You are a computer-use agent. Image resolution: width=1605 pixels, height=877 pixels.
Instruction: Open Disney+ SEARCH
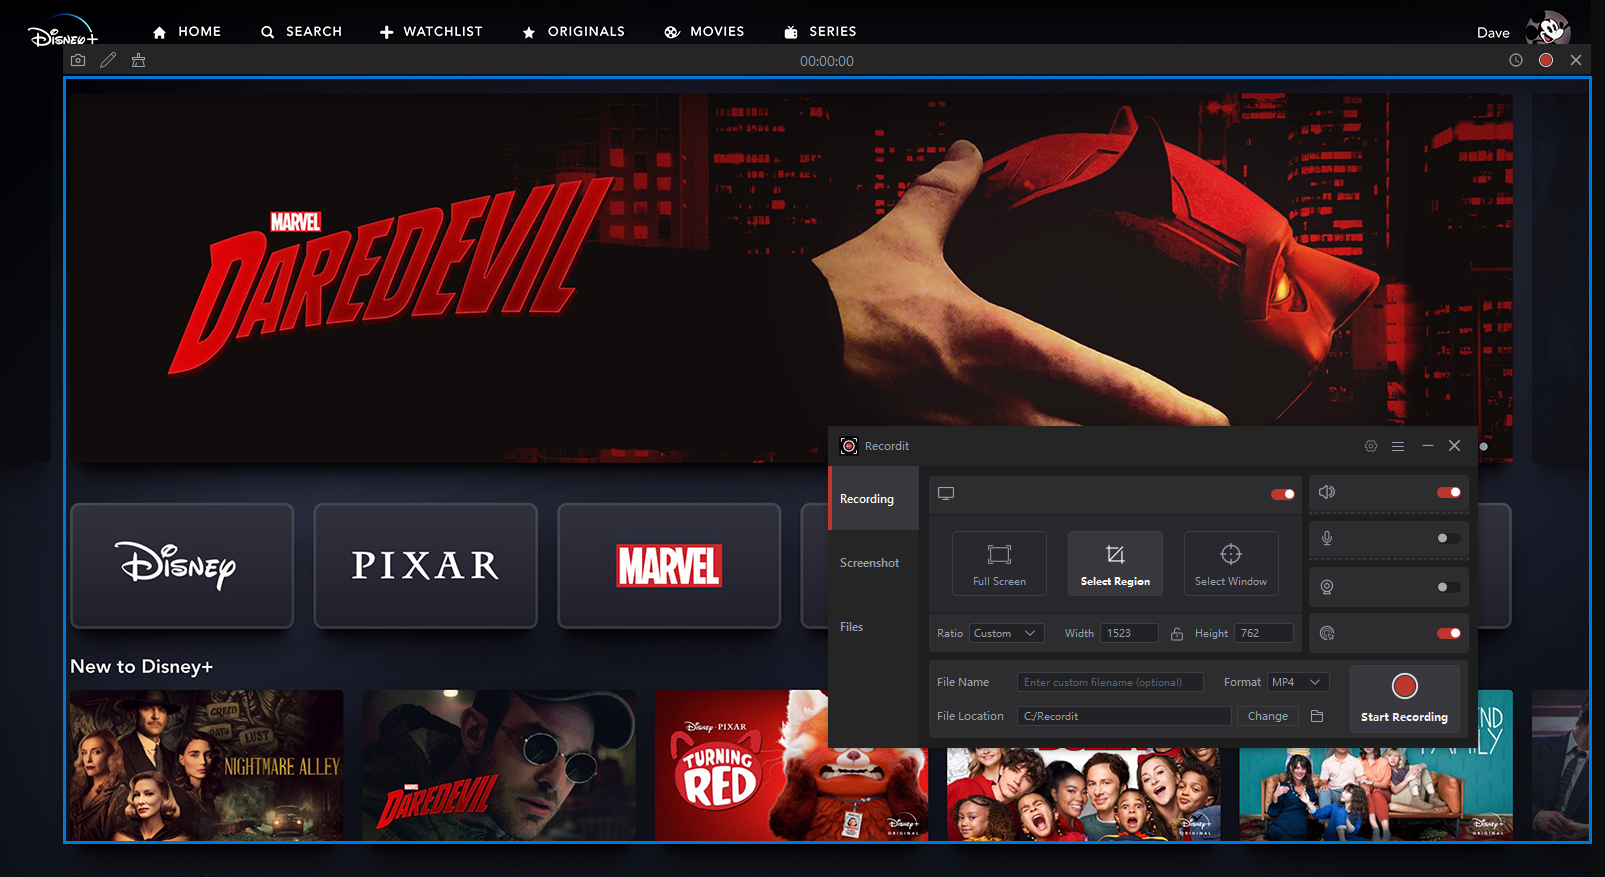301,32
